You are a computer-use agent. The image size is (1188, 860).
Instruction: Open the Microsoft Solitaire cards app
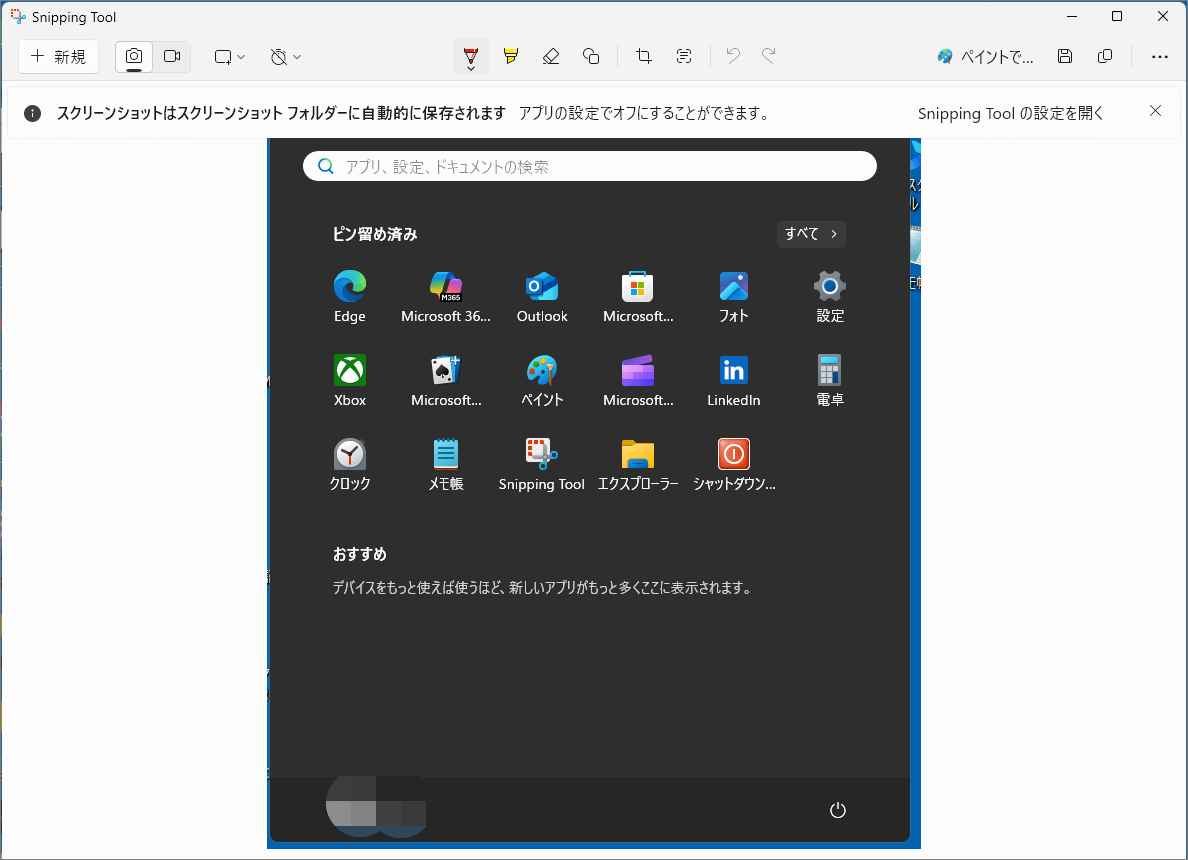446,381
